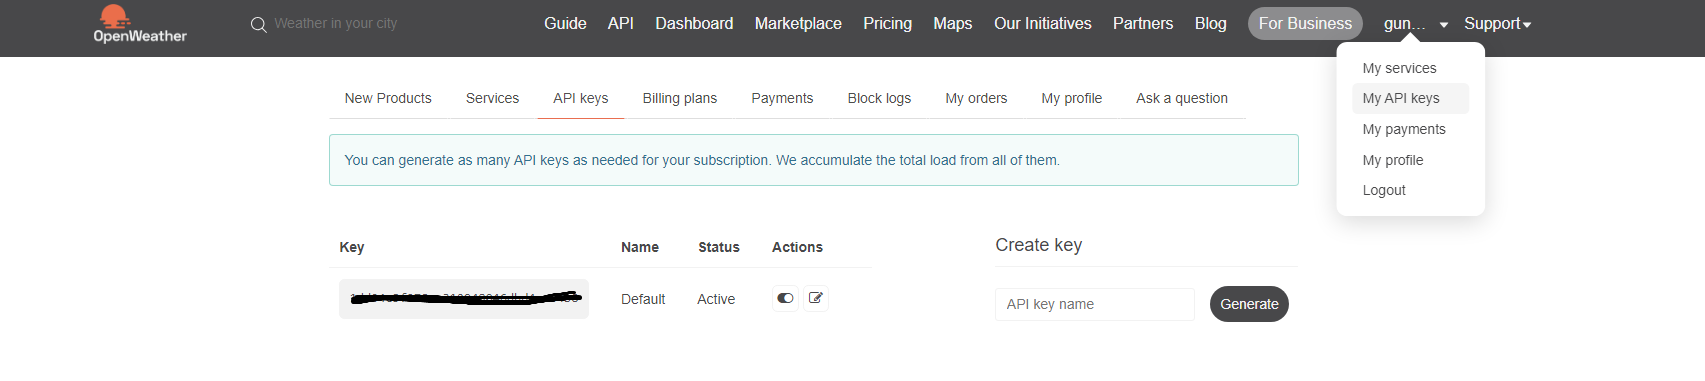Click the Default key name cell
Image resolution: width=1705 pixels, height=381 pixels.
[x=643, y=299]
